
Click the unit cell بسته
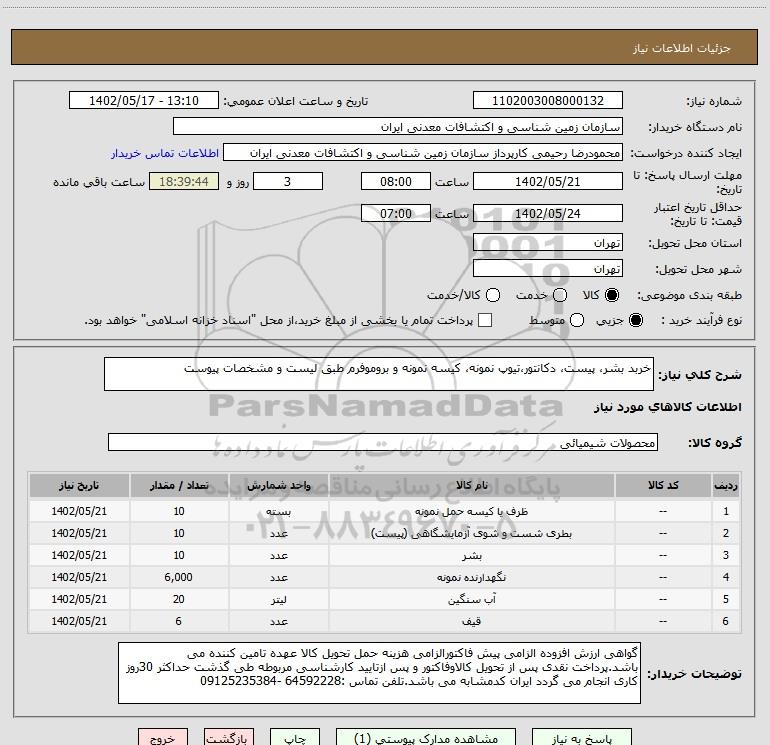[x=278, y=511]
